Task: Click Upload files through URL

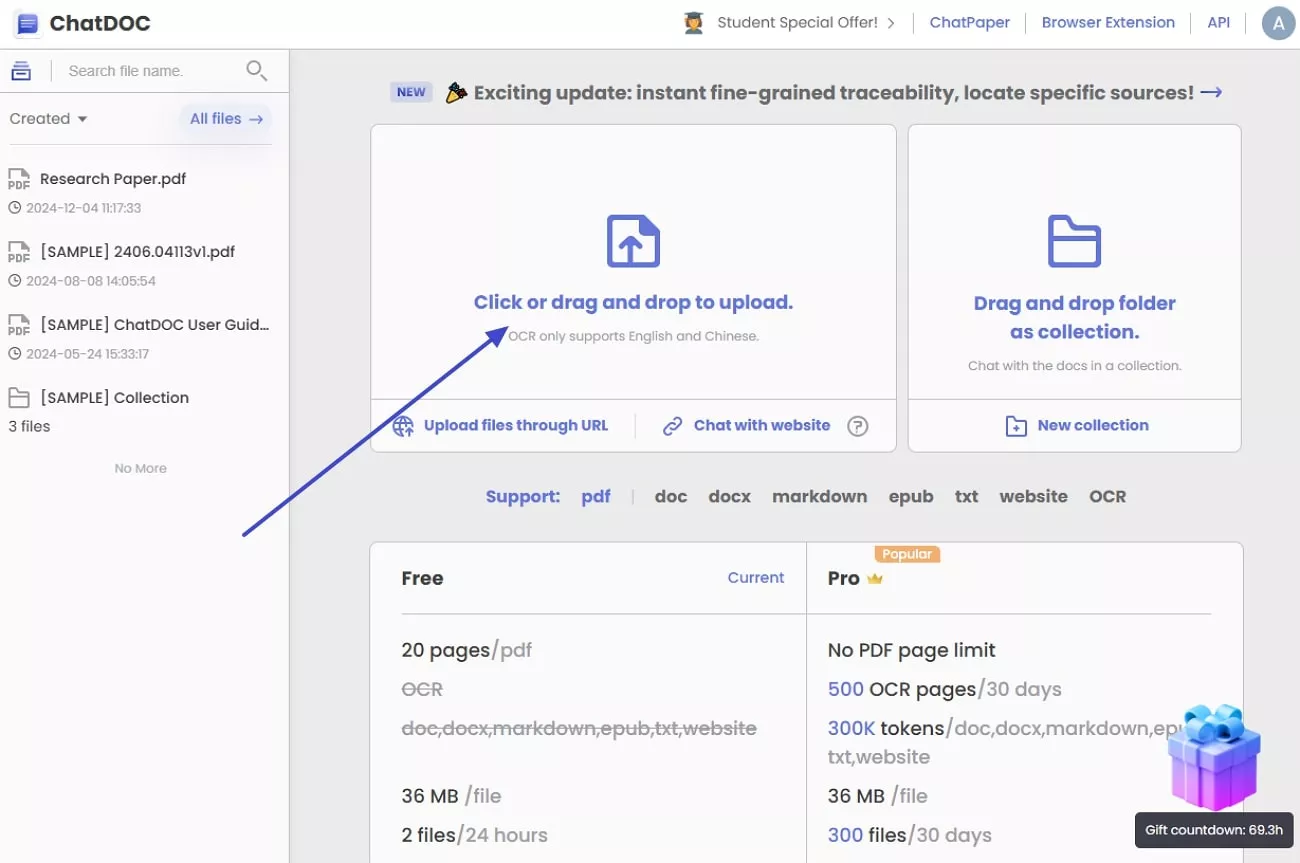Action: click(516, 425)
